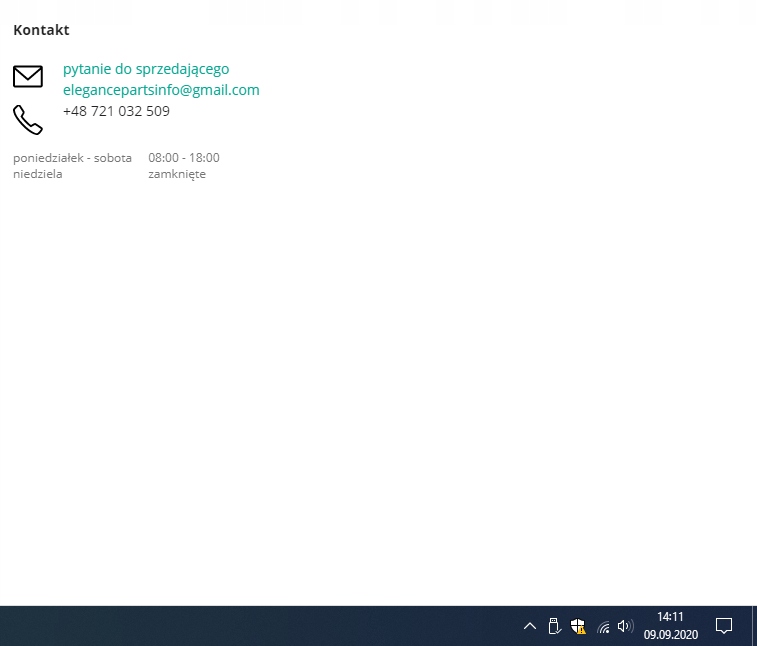Screen dimensions: 757x646
Task: Click 'zamknięte' text
Action: (177, 174)
